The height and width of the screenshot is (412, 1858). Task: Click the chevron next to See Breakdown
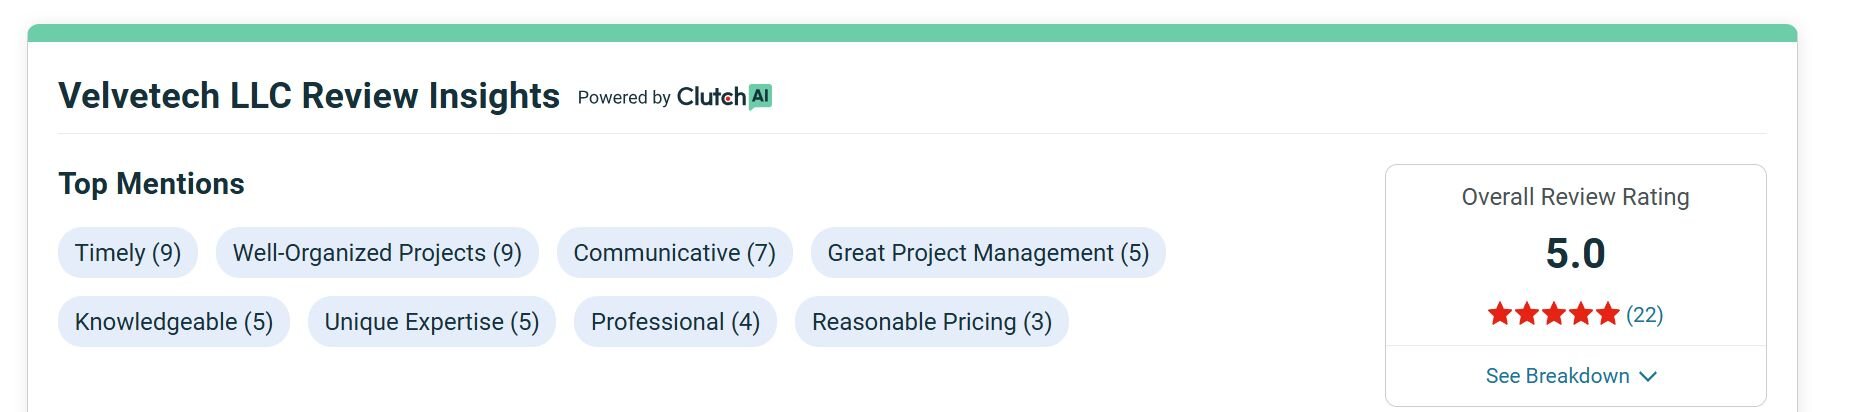(x=1649, y=376)
